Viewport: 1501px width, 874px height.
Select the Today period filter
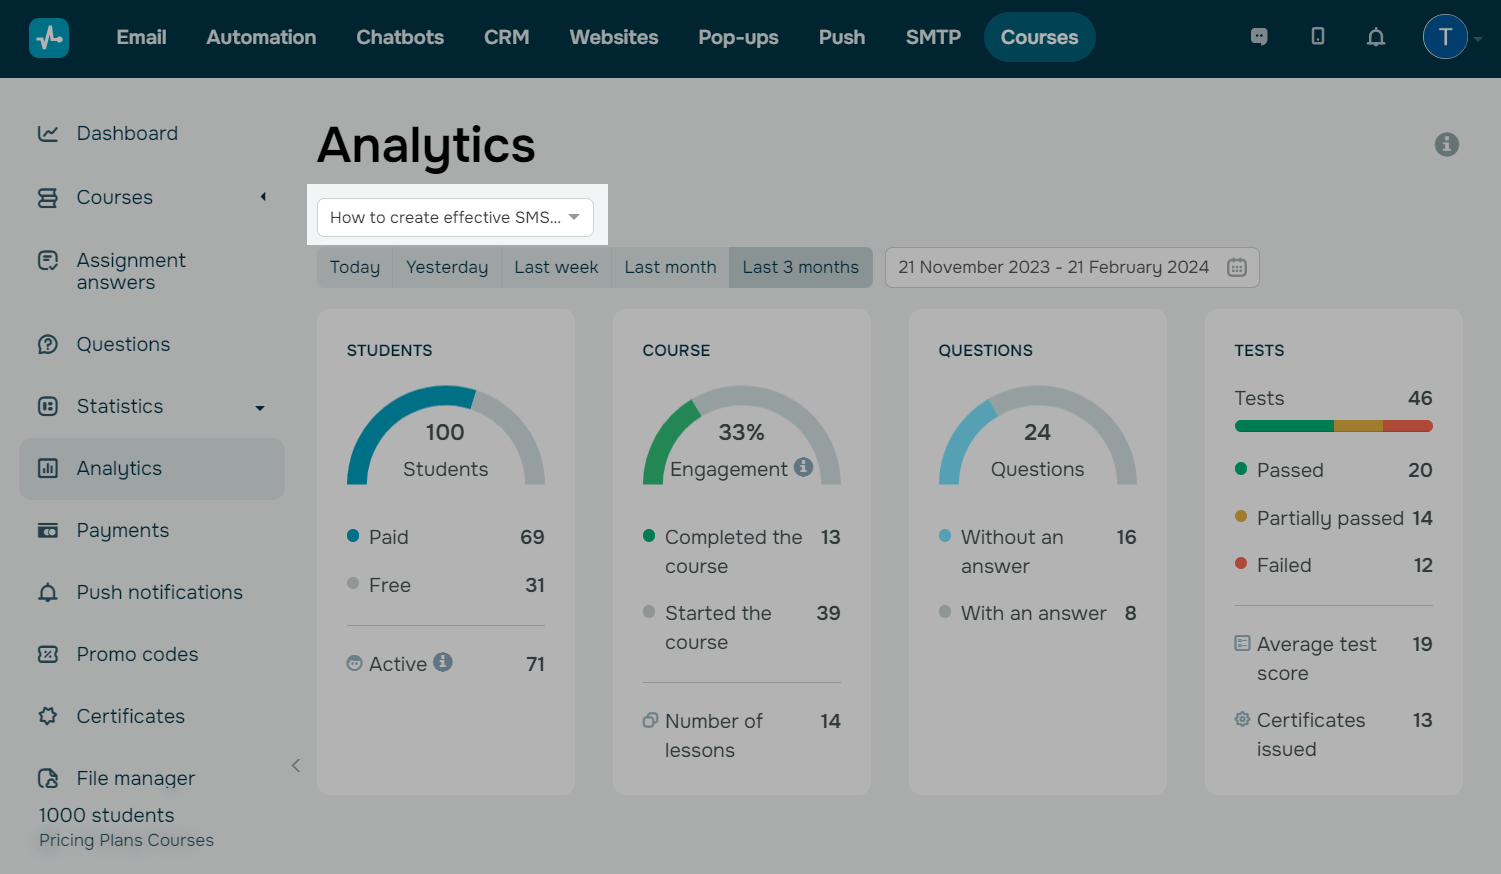coord(355,267)
